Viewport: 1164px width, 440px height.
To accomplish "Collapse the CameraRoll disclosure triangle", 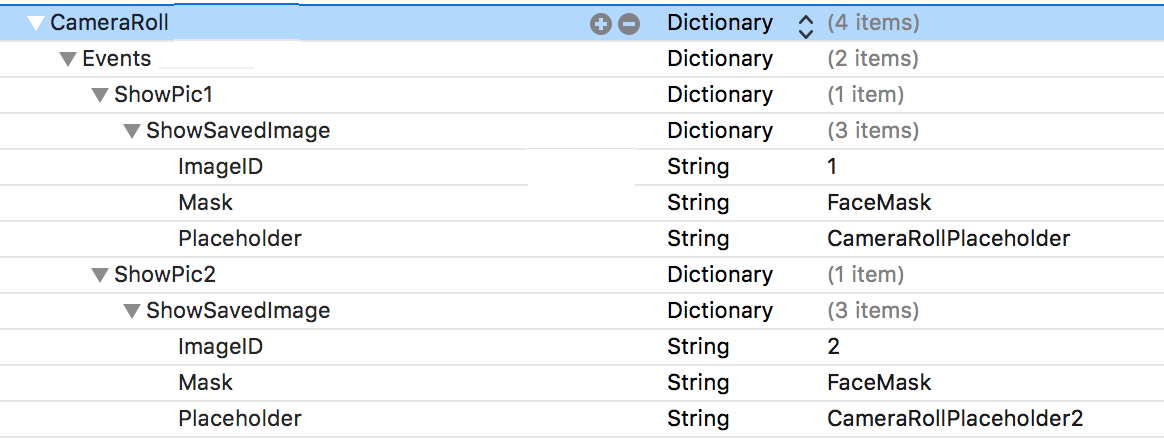I will (x=36, y=23).
